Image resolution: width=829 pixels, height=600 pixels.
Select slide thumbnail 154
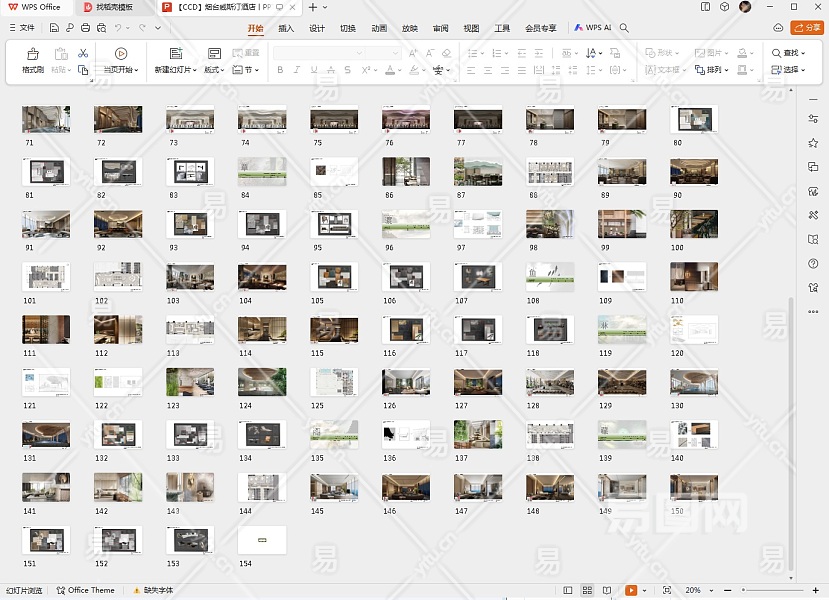pos(262,540)
